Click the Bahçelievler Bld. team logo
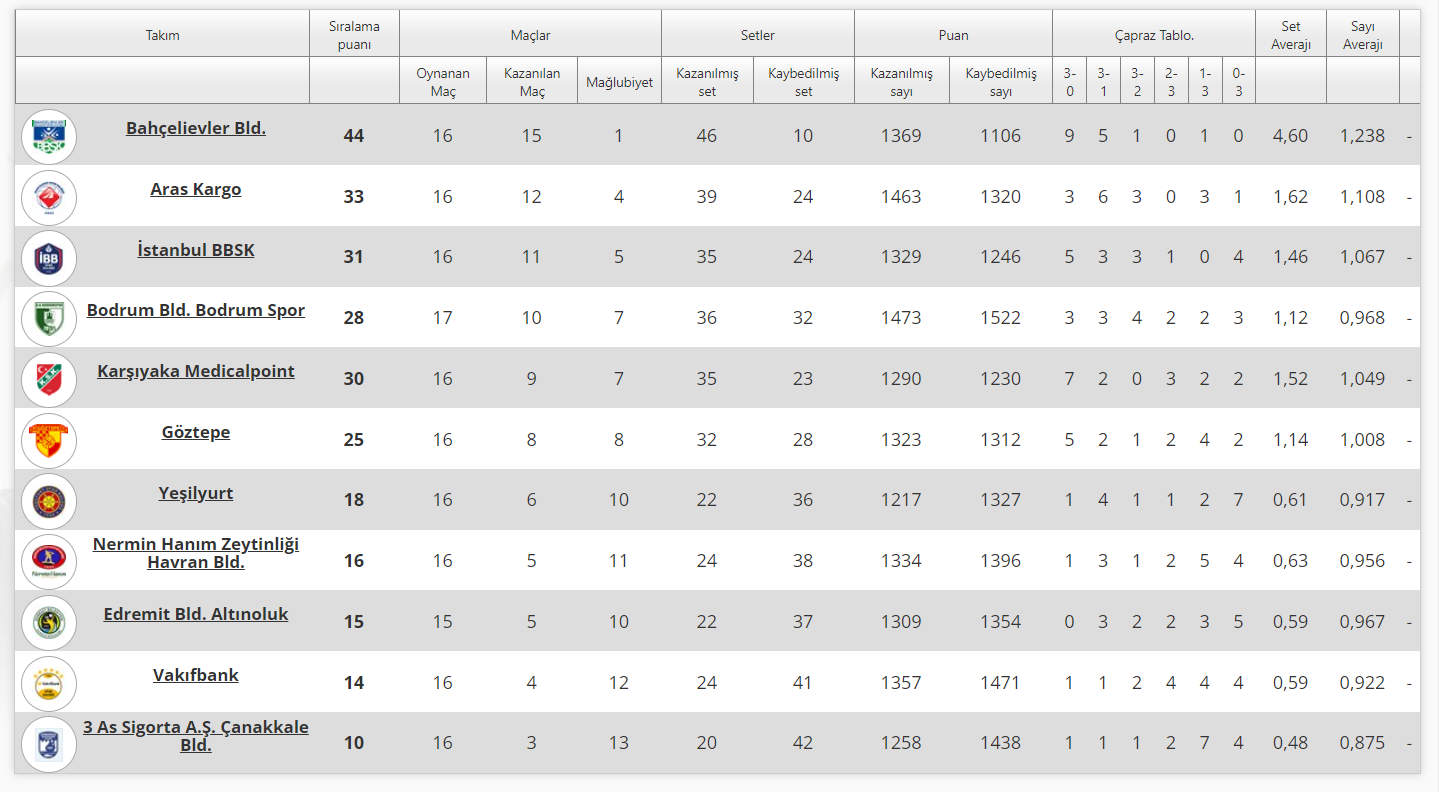The width and height of the screenshot is (1439, 792). [49, 137]
